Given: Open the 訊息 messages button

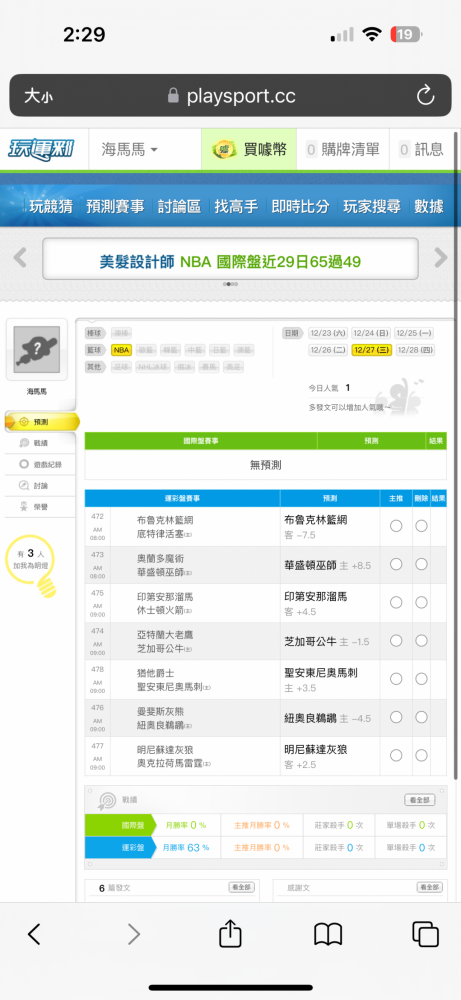Looking at the screenshot, I should [x=421, y=150].
